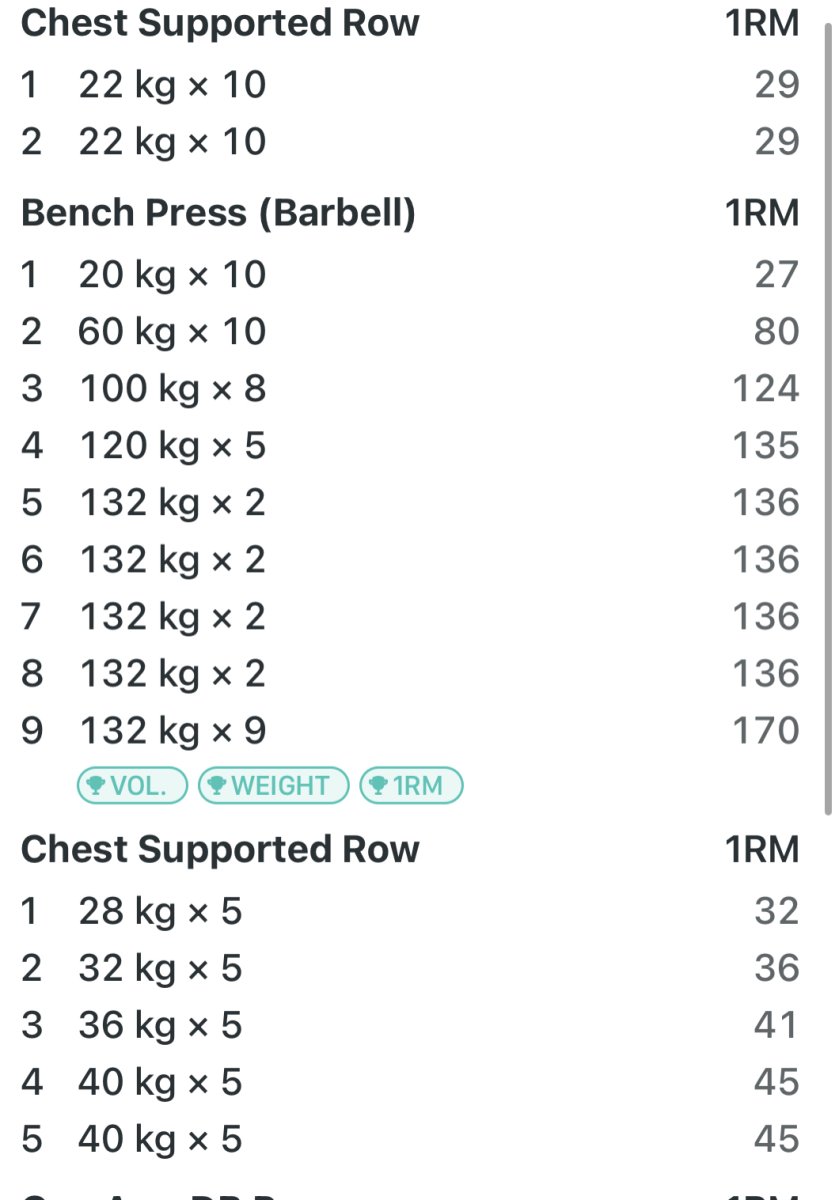Click the vertical scrollbar on the right edge
This screenshot has height=1200, width=839.
coord(828,420)
